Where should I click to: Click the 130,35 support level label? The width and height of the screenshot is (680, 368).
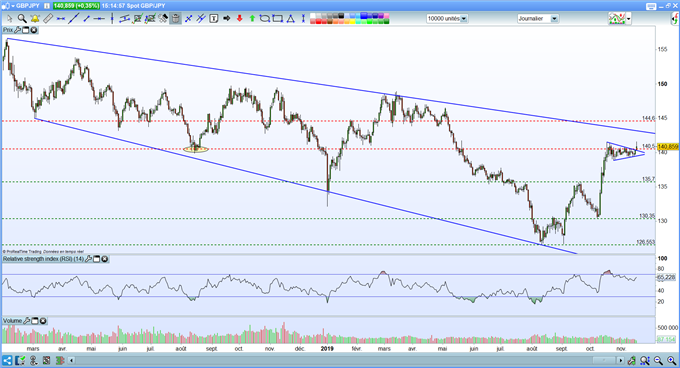(647, 216)
